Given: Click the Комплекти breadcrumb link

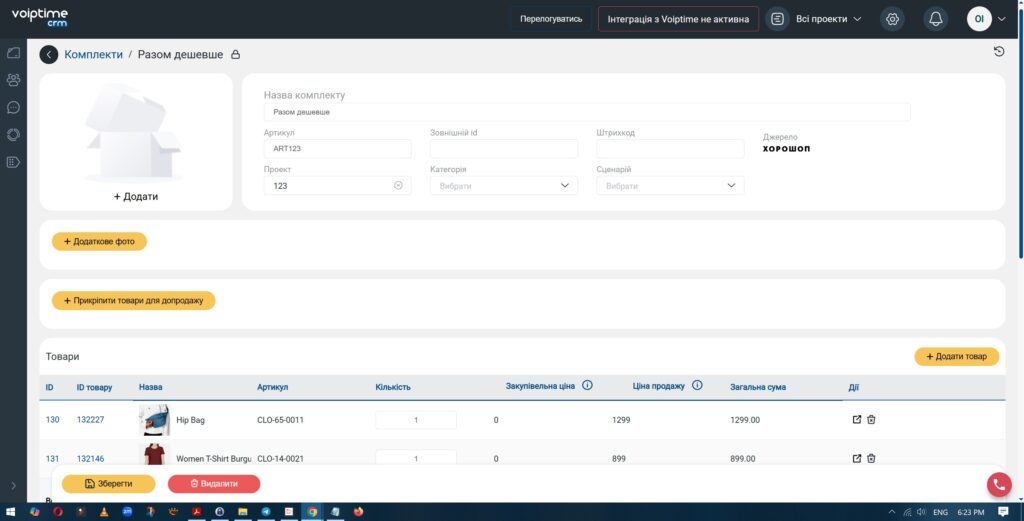Looking at the screenshot, I should (93, 55).
